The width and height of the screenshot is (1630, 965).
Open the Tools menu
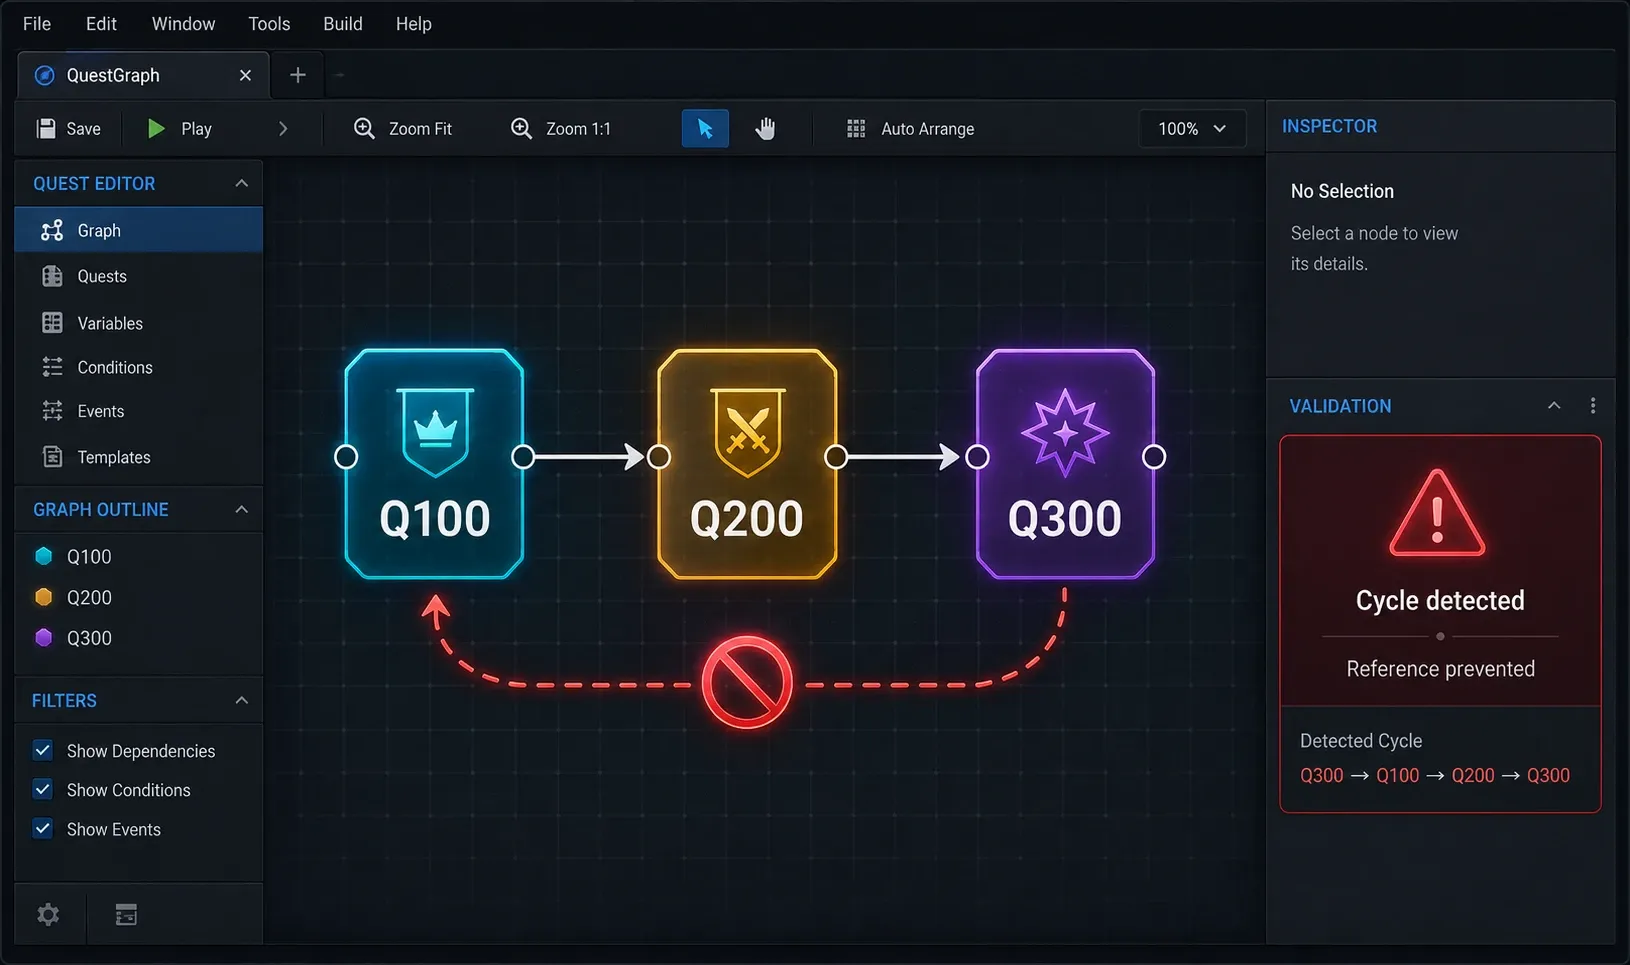click(x=269, y=24)
